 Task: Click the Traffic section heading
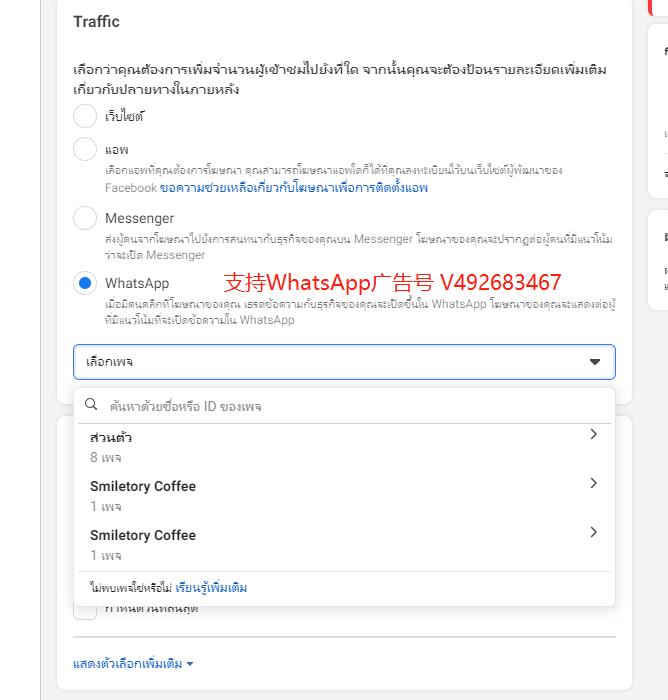point(96,21)
